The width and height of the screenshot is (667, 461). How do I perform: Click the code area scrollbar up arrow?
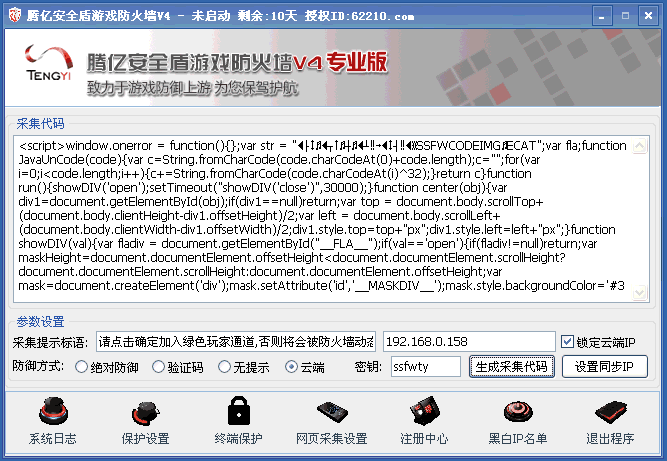pyautogui.click(x=640, y=146)
